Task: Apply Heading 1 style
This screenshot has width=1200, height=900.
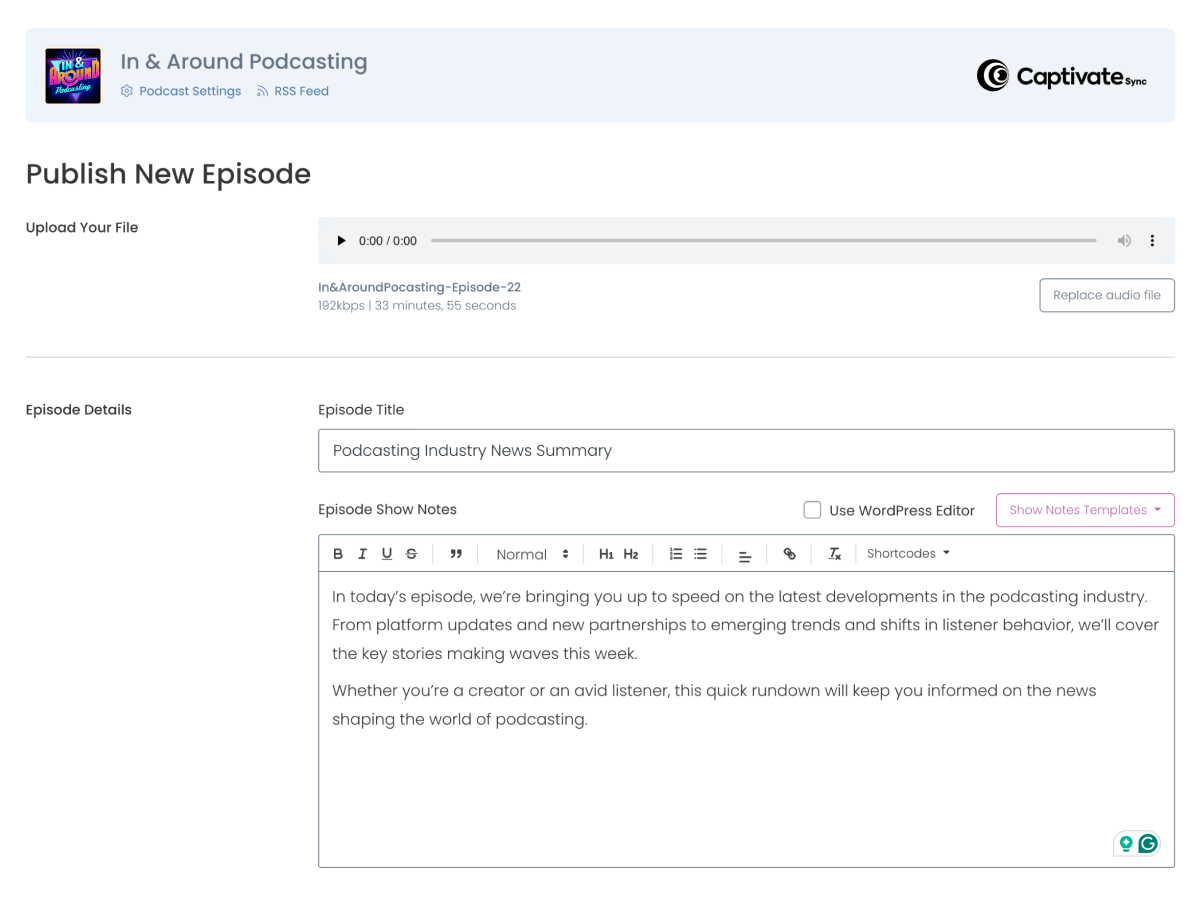Action: (606, 554)
